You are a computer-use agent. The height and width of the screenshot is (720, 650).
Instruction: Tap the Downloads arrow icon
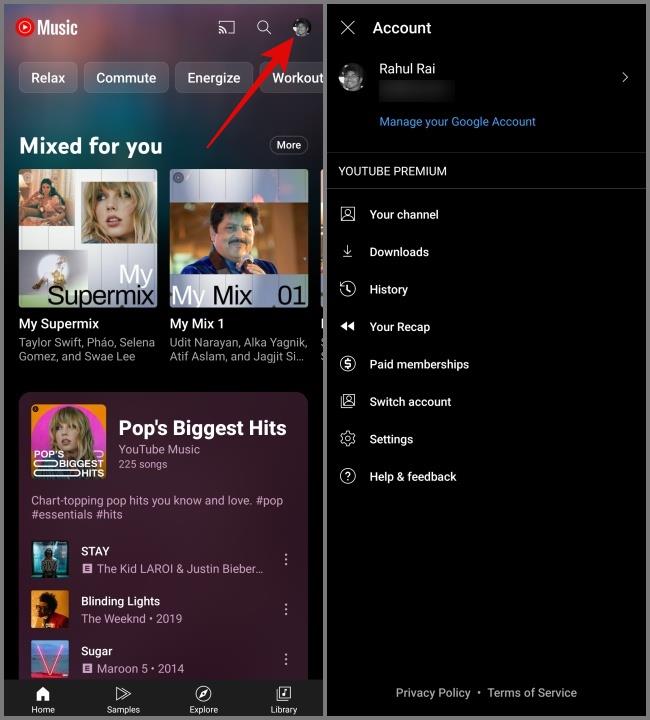348,252
